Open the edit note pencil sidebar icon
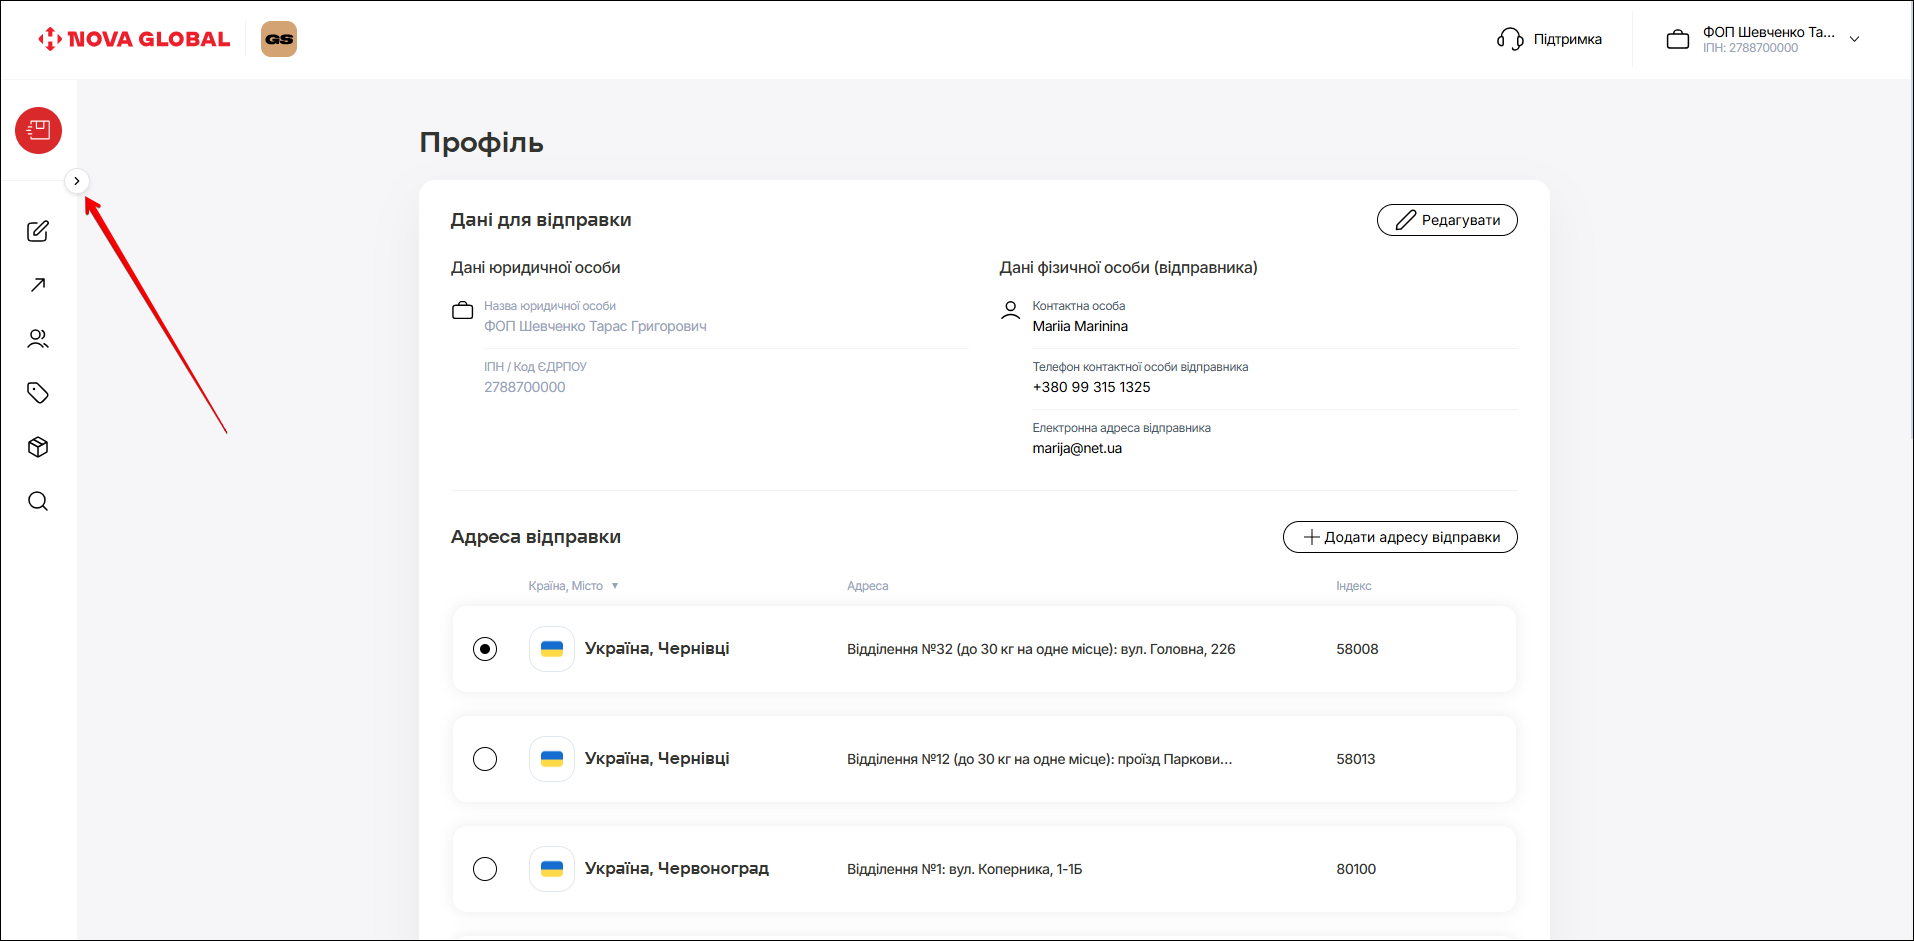The width and height of the screenshot is (1914, 941). click(38, 231)
